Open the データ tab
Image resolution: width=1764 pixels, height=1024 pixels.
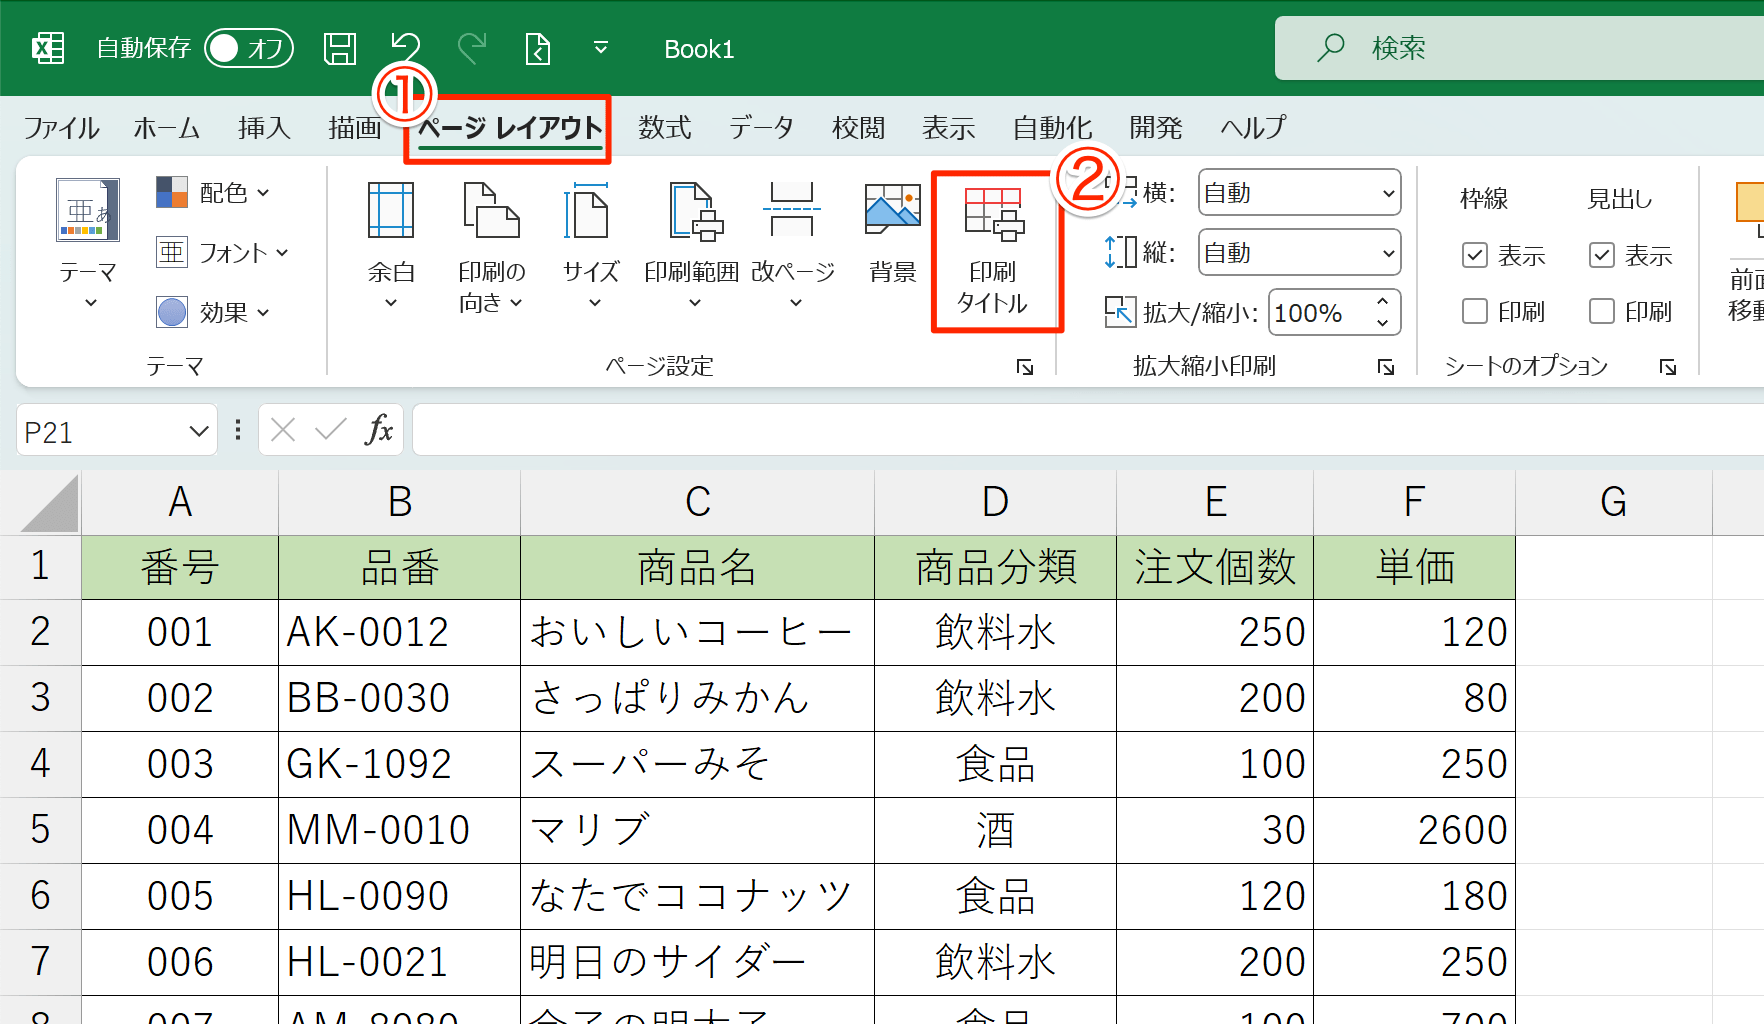762,128
